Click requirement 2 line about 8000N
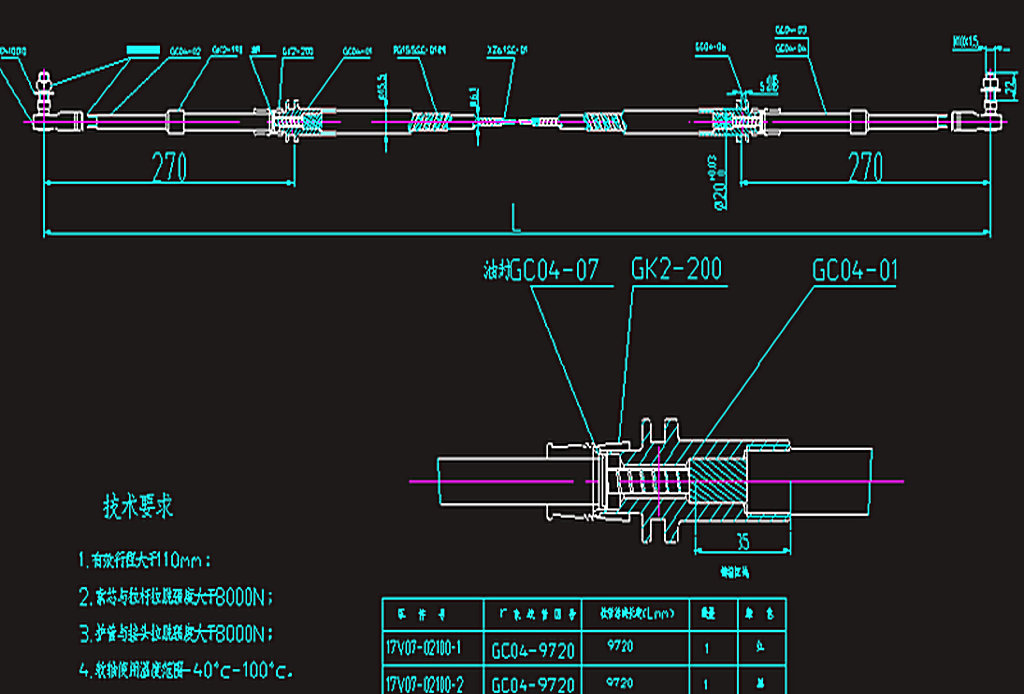Screen dimensions: 1024x694 [175, 598]
